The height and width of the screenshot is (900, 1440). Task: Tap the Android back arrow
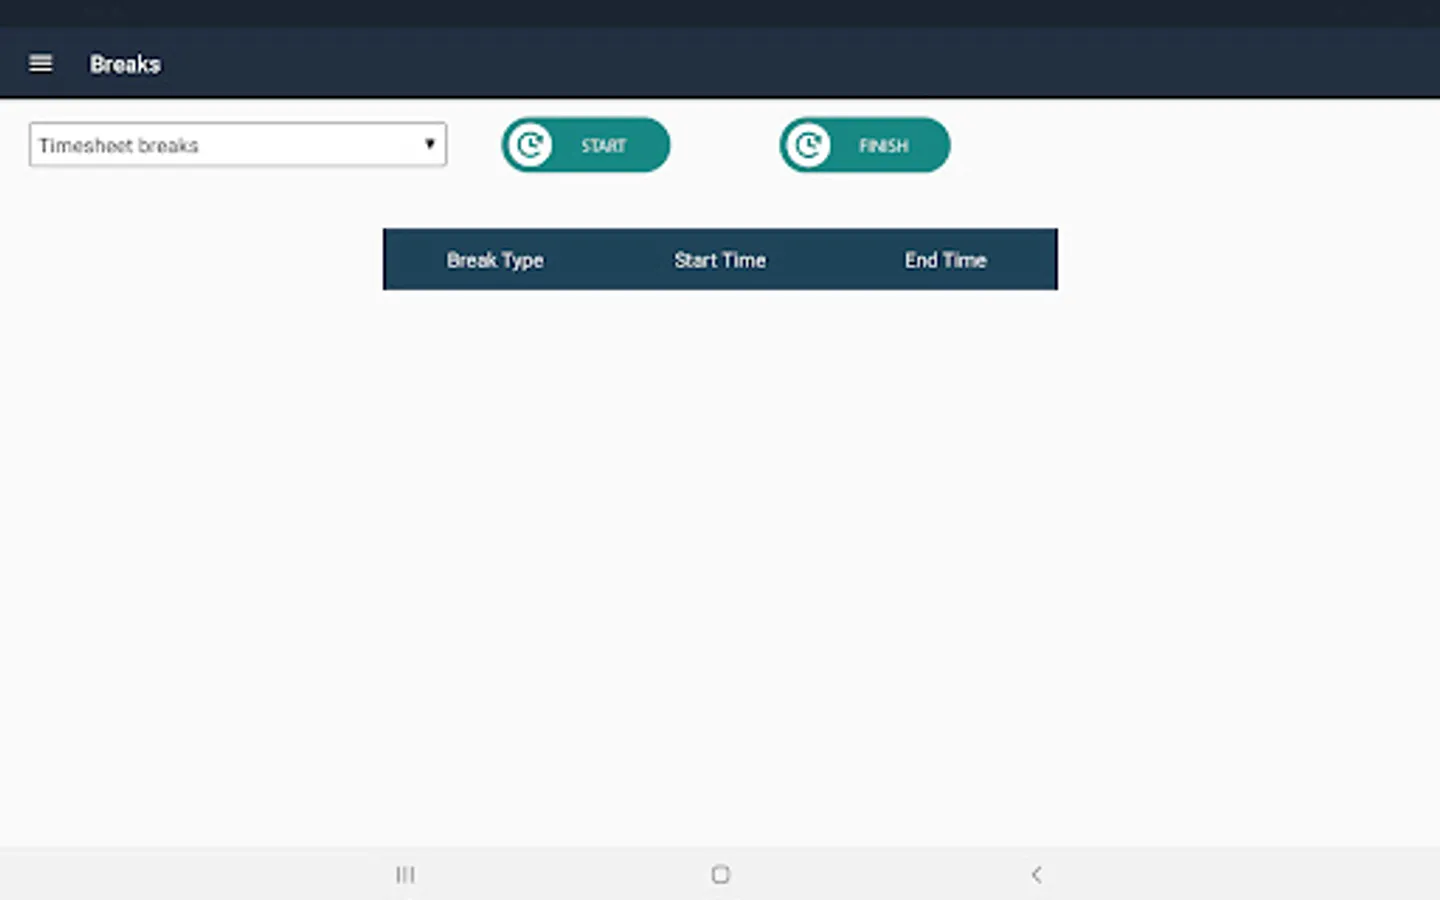(1036, 875)
